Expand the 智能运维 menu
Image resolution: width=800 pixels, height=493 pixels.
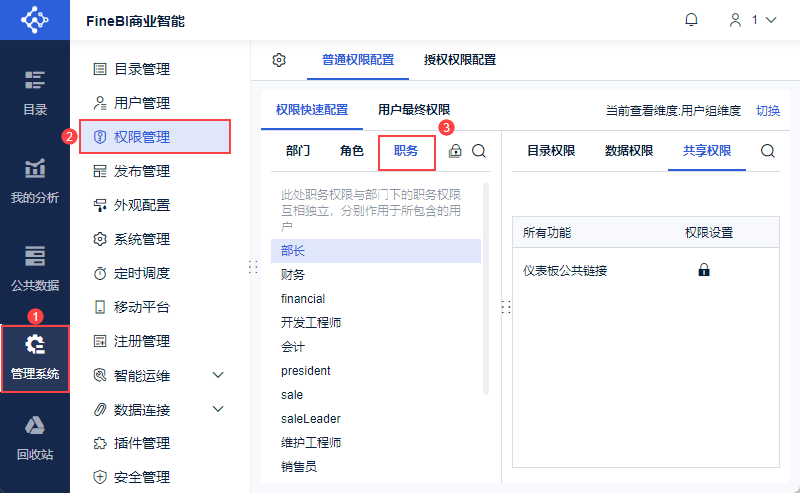click(x=219, y=375)
